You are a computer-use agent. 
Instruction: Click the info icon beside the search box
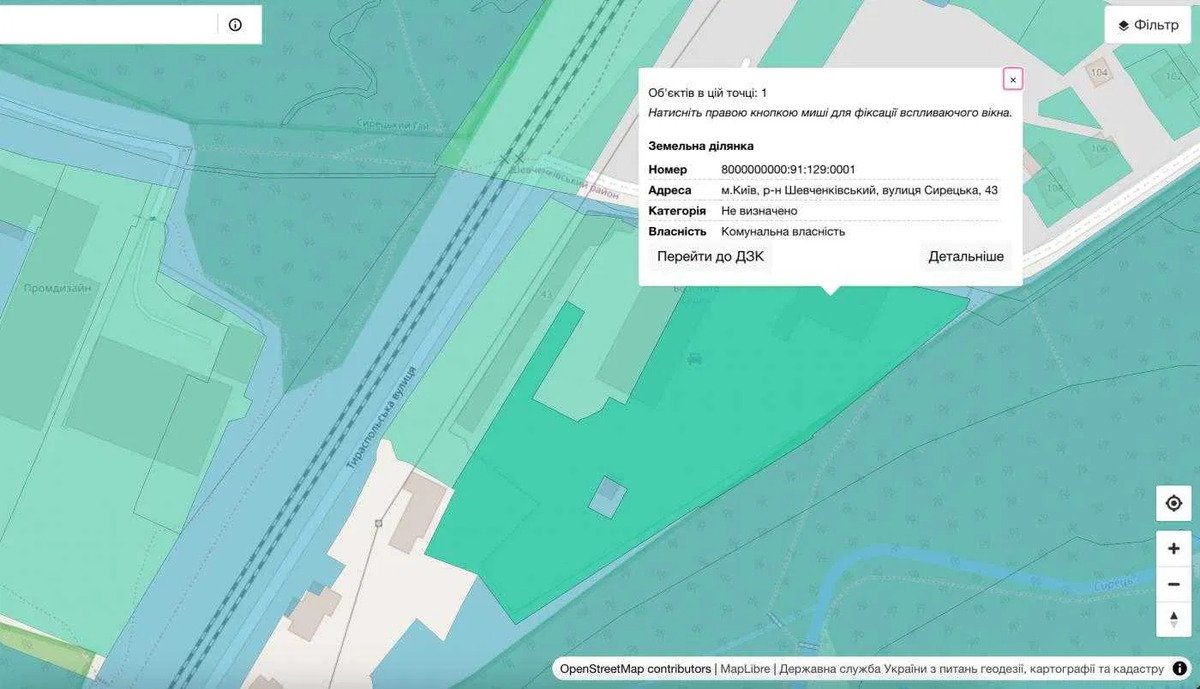pyautogui.click(x=235, y=25)
